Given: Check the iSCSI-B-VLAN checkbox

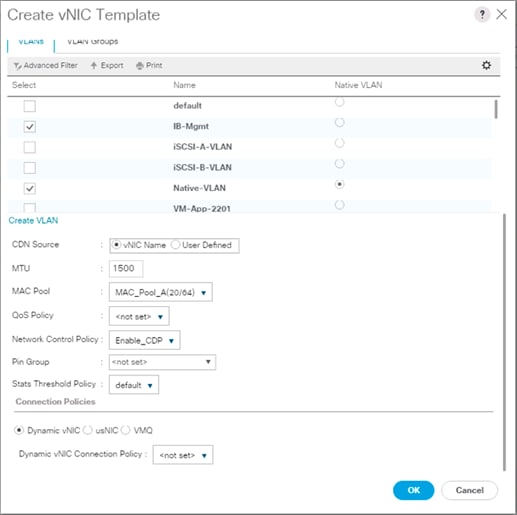Looking at the screenshot, I should tap(30, 168).
